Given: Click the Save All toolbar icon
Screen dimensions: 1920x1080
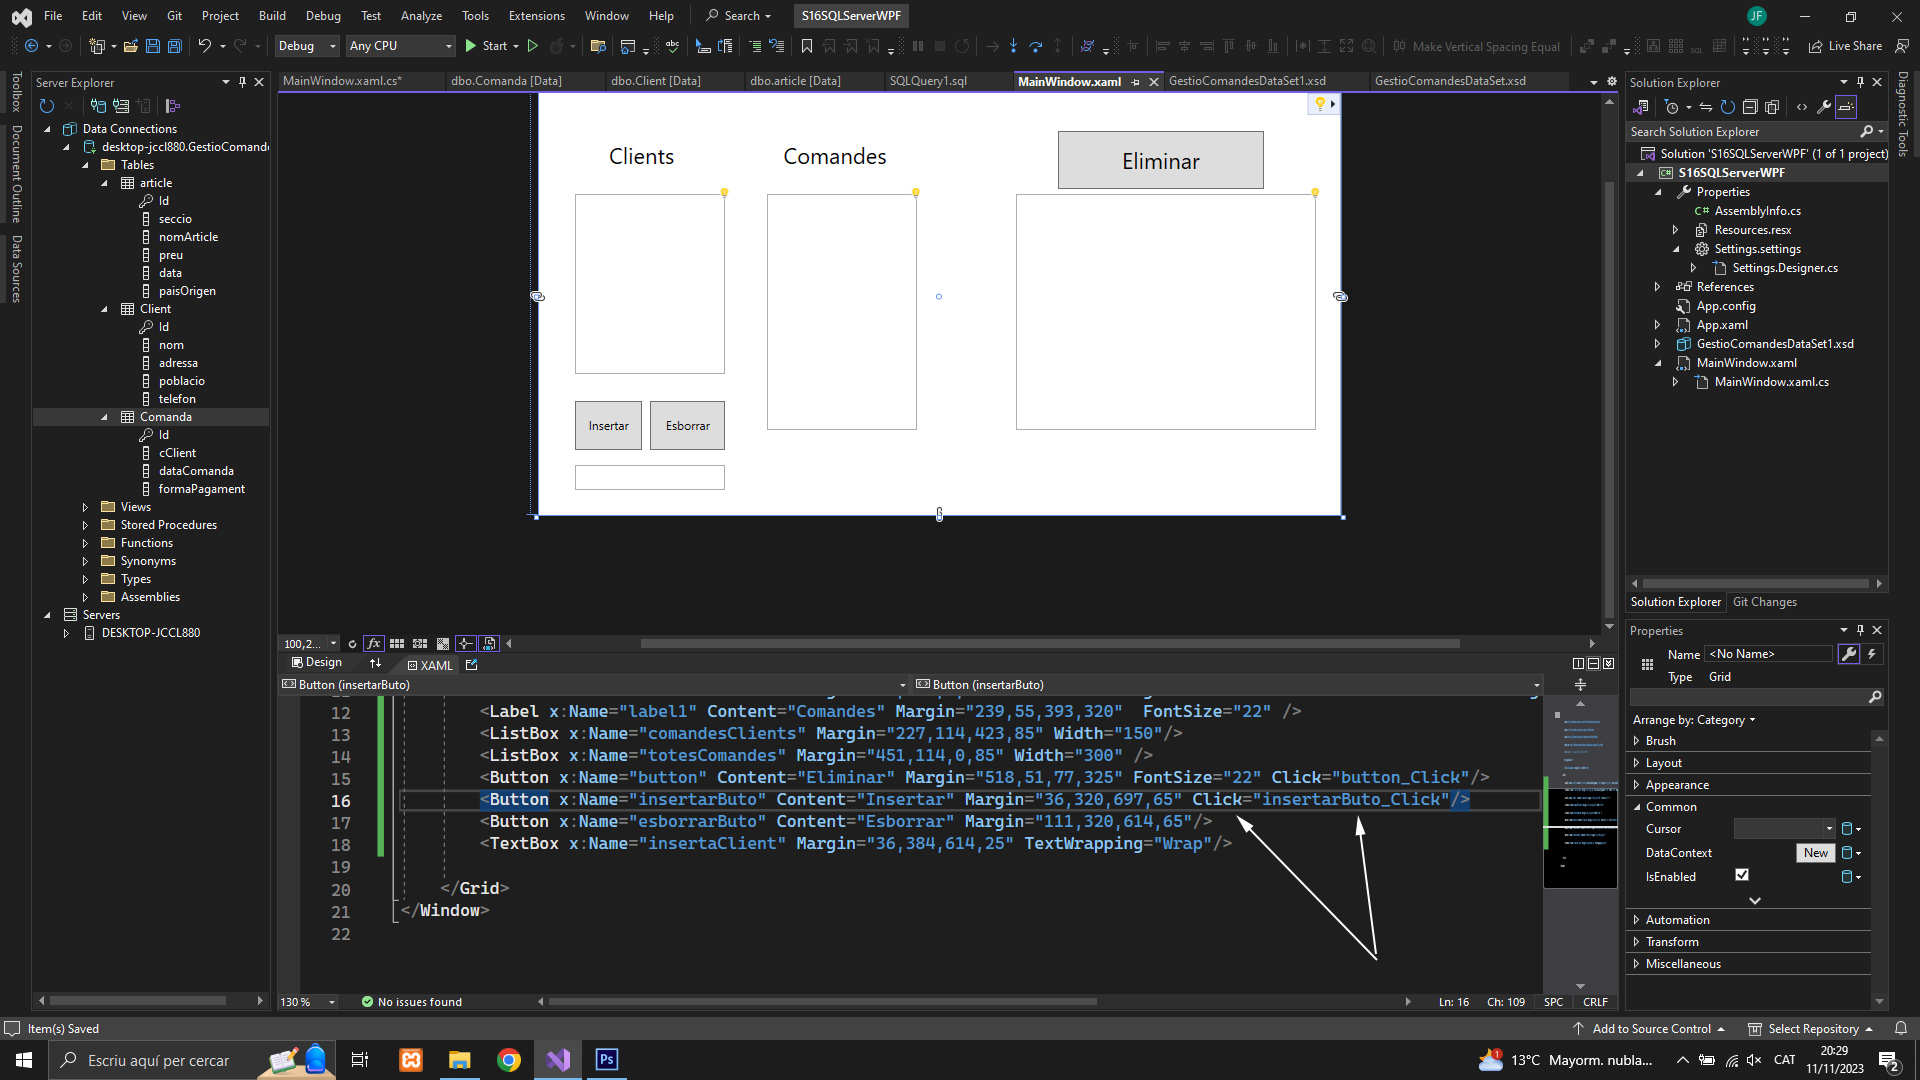Looking at the screenshot, I should [175, 46].
